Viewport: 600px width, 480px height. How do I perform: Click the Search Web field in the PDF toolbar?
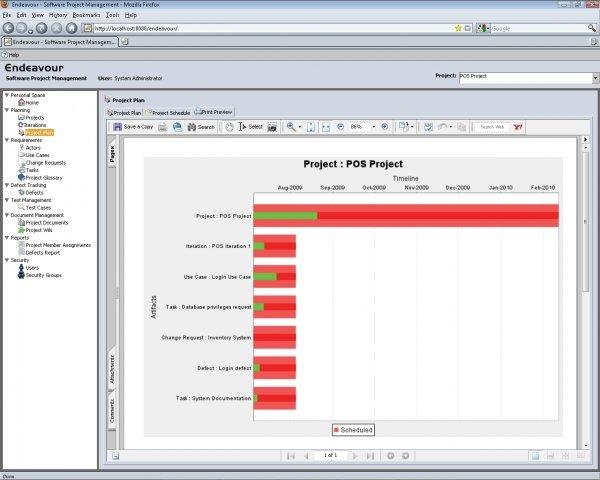[x=492, y=127]
